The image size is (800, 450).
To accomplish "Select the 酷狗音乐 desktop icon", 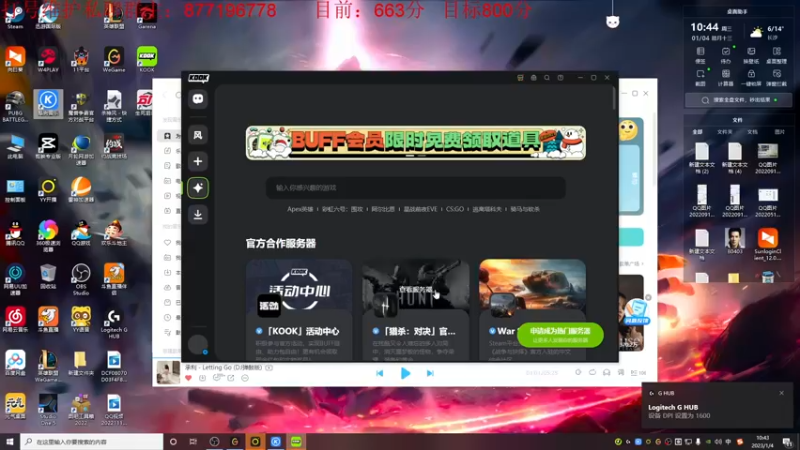I will click(x=48, y=104).
